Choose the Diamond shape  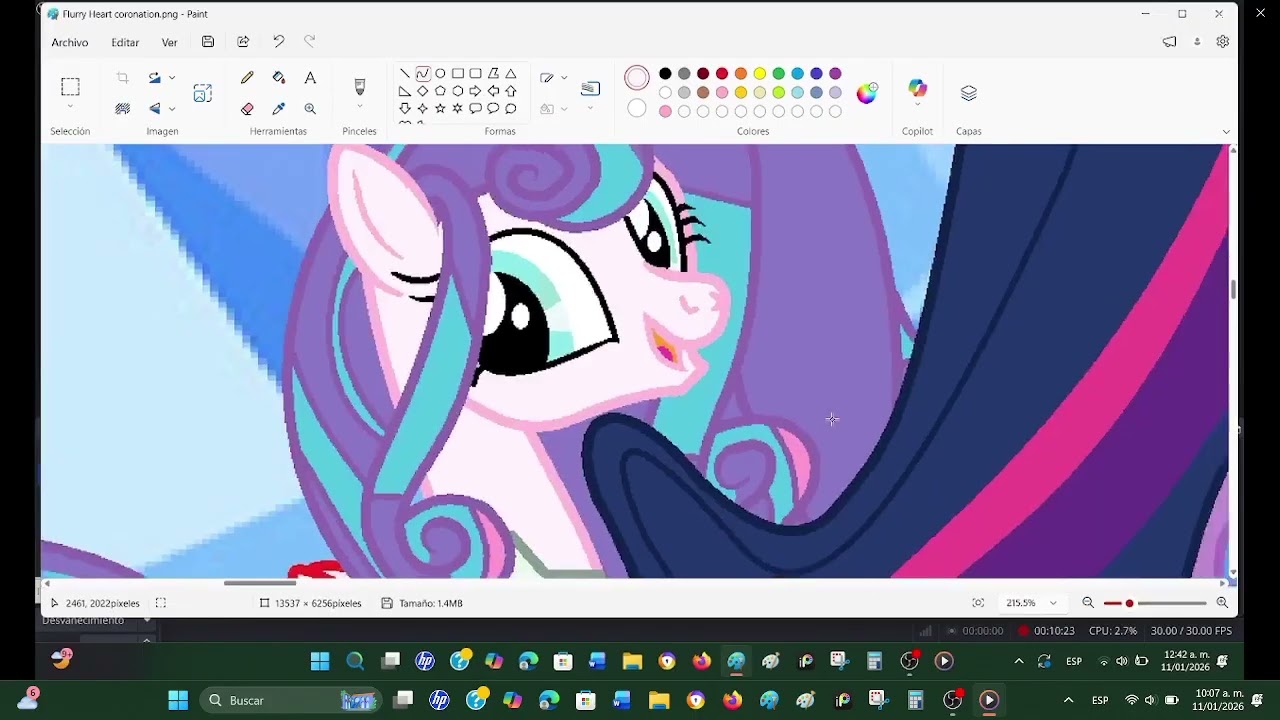pyautogui.click(x=423, y=91)
